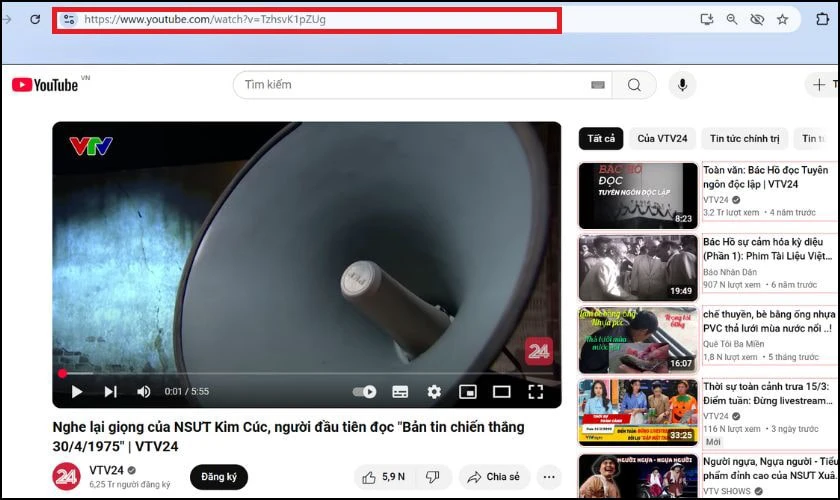Click the video progress bar

307,374
